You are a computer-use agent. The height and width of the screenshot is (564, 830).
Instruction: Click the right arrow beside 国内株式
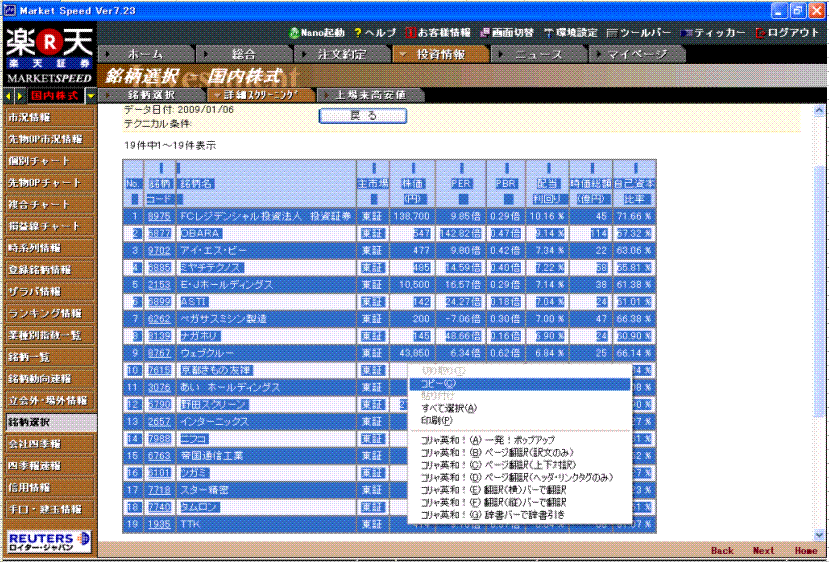[20, 96]
